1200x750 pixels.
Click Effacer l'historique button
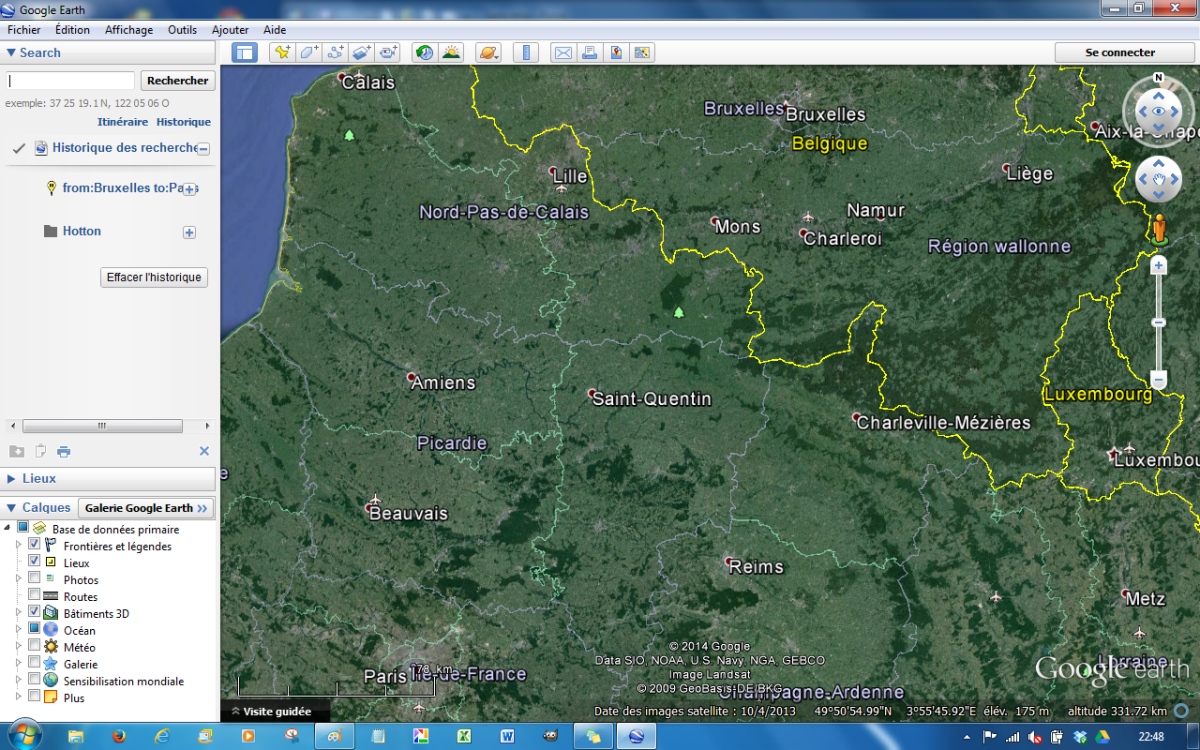coord(154,277)
